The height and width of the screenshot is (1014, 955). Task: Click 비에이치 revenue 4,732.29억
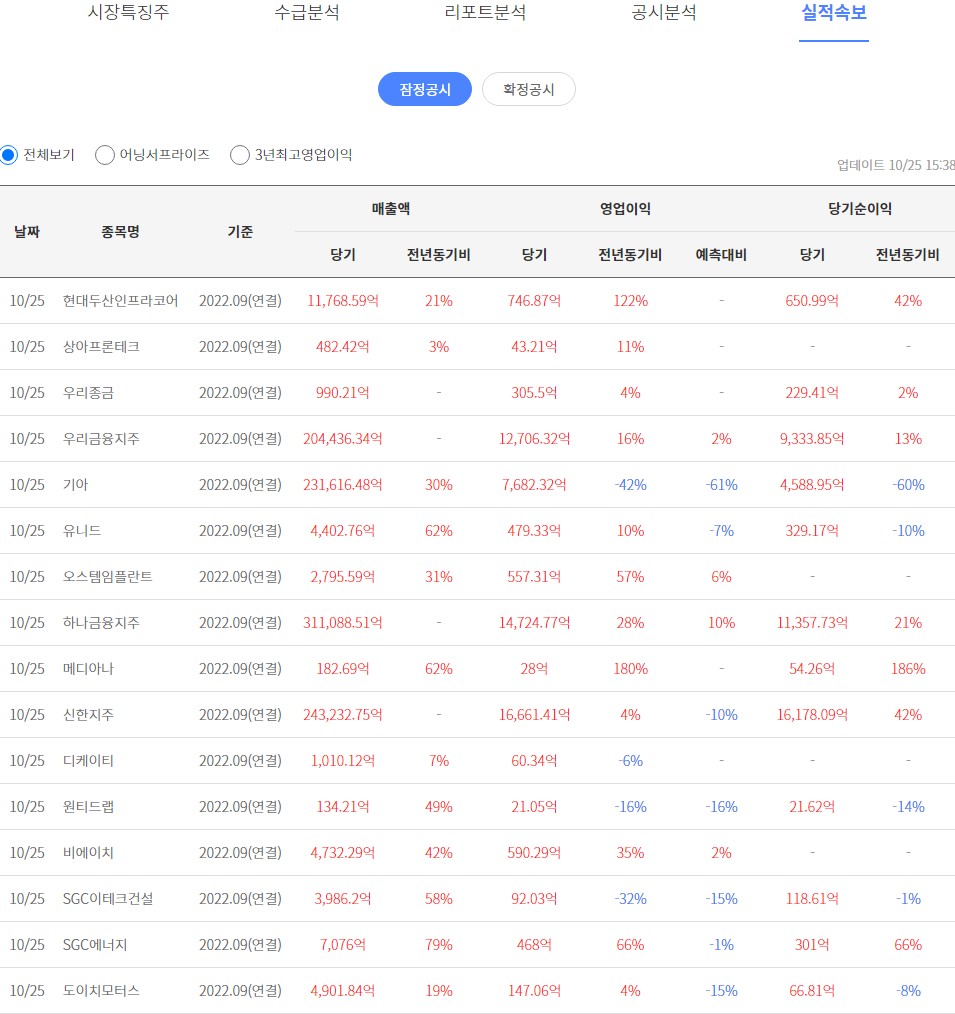pos(343,852)
